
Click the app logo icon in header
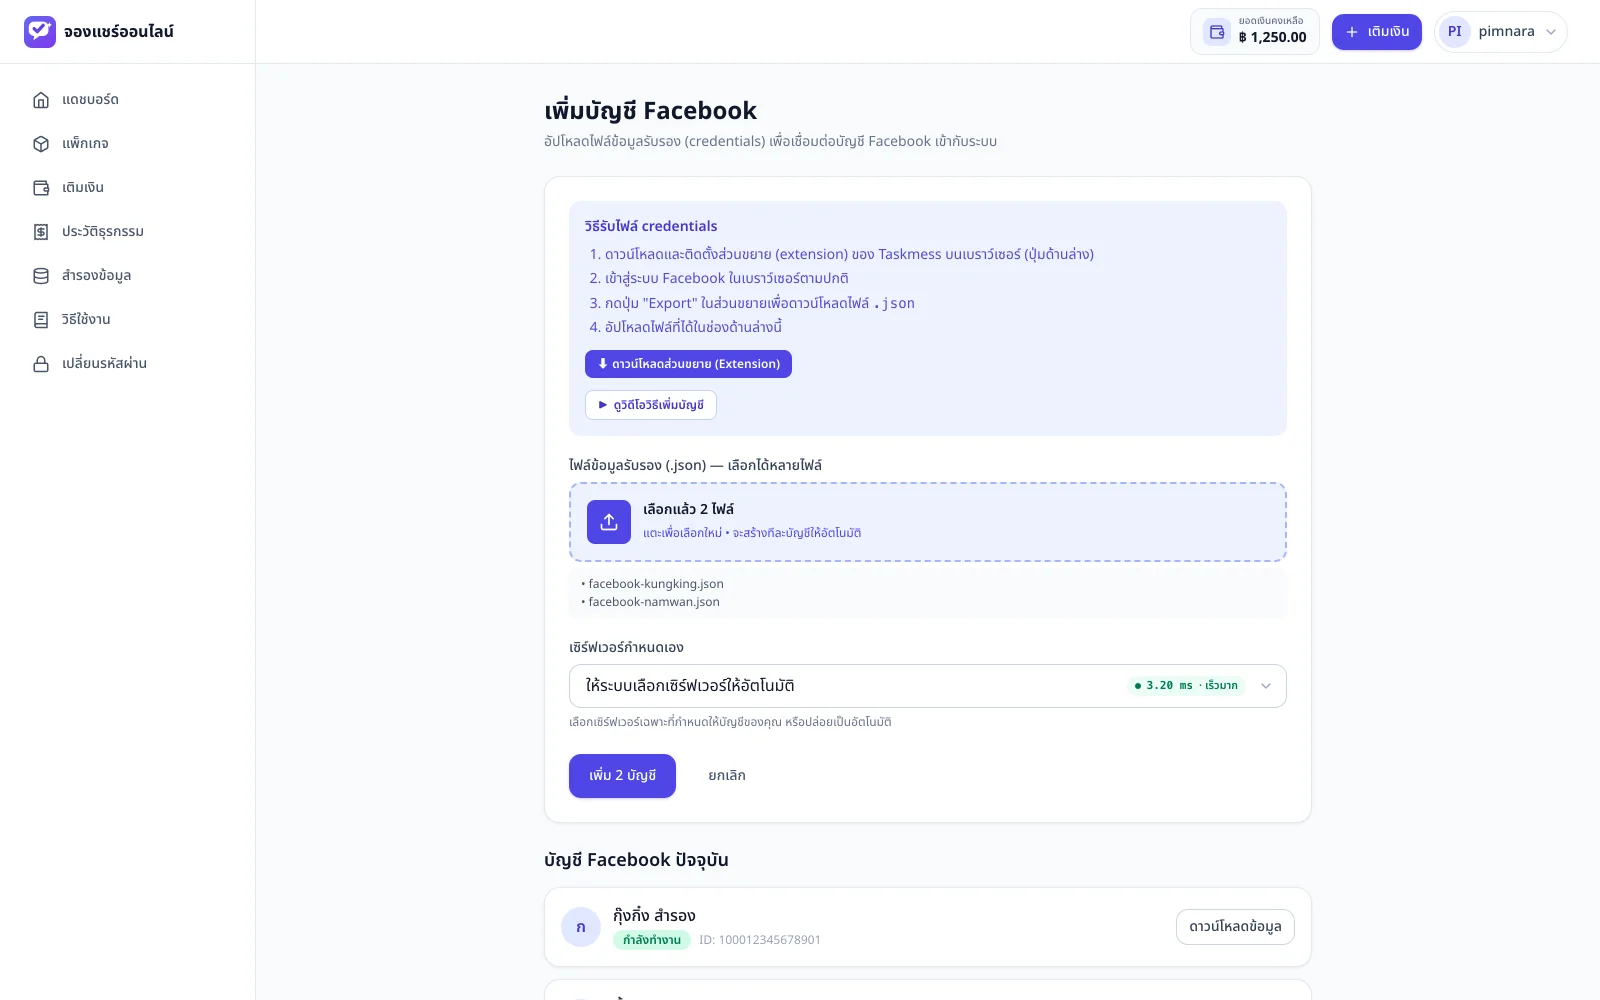pyautogui.click(x=40, y=32)
